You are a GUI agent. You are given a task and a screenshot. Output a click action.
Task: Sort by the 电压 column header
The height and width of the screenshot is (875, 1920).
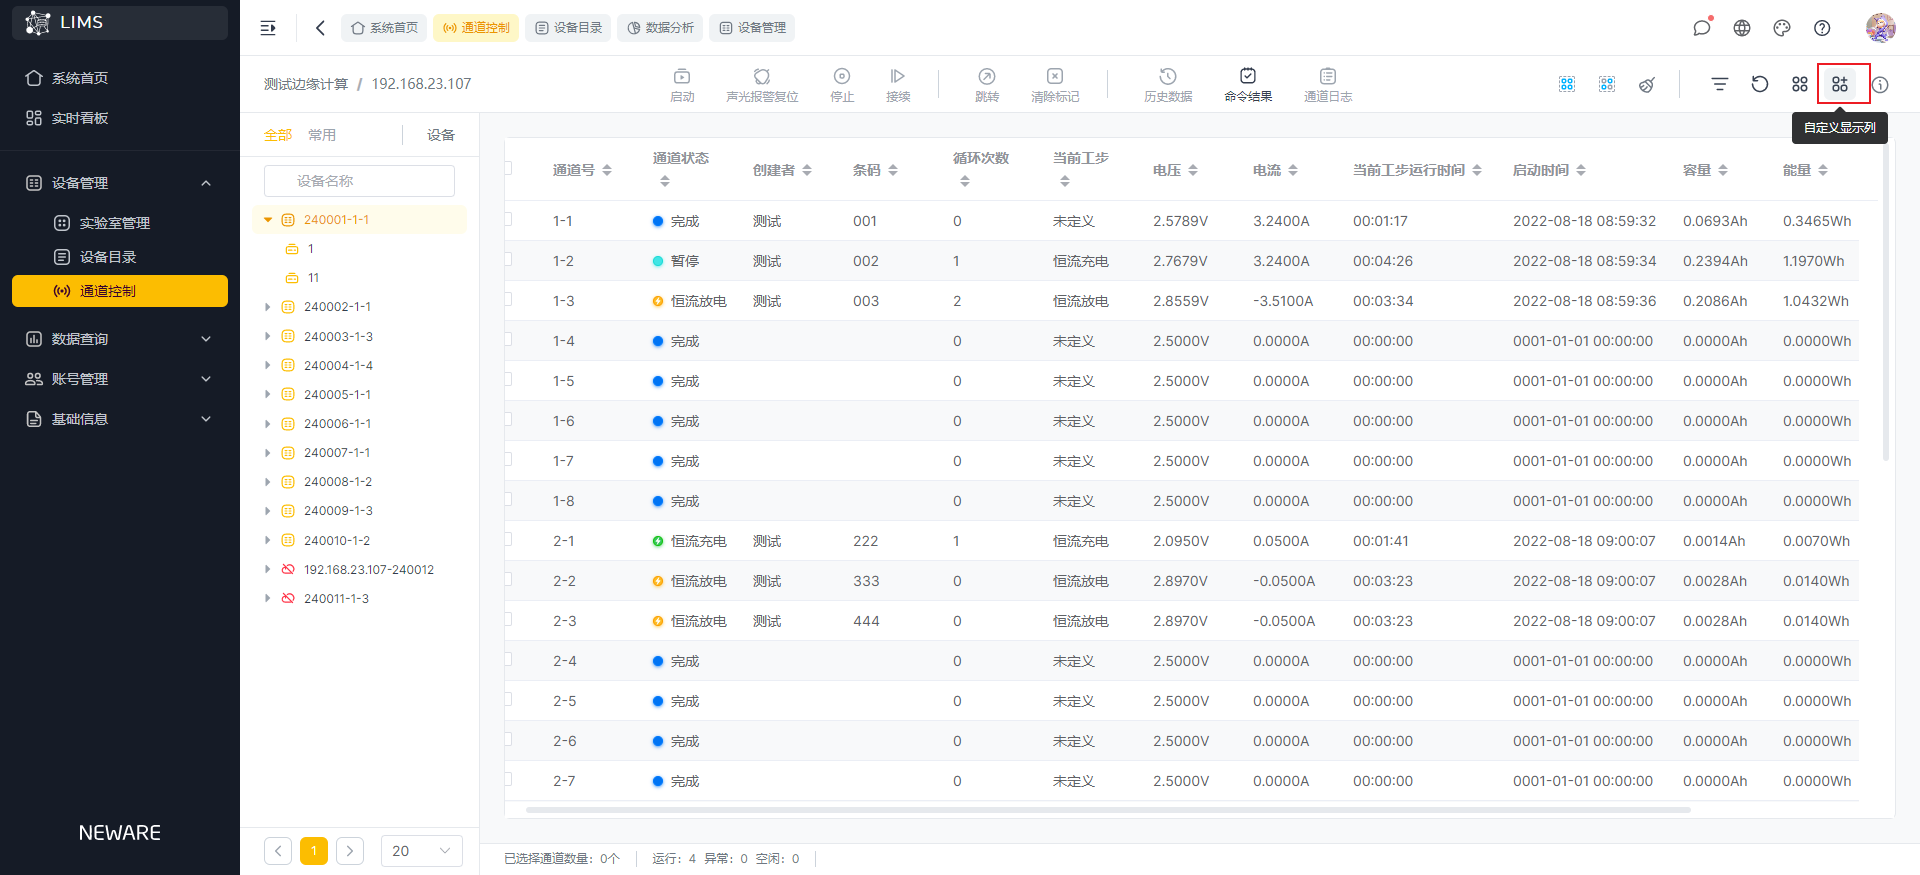1175,170
